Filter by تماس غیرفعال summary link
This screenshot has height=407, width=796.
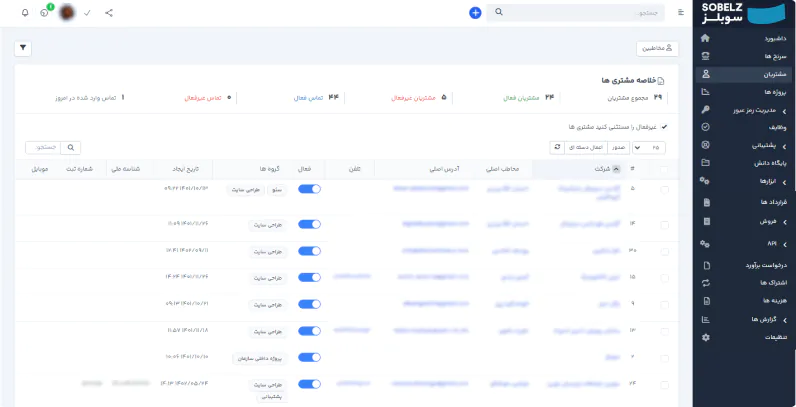[x=202, y=98]
